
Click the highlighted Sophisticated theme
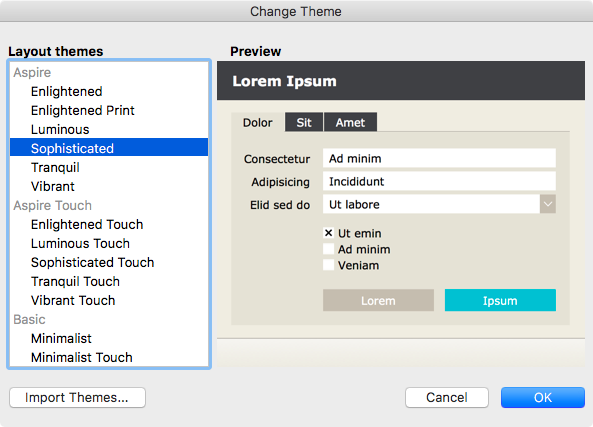[x=109, y=147]
